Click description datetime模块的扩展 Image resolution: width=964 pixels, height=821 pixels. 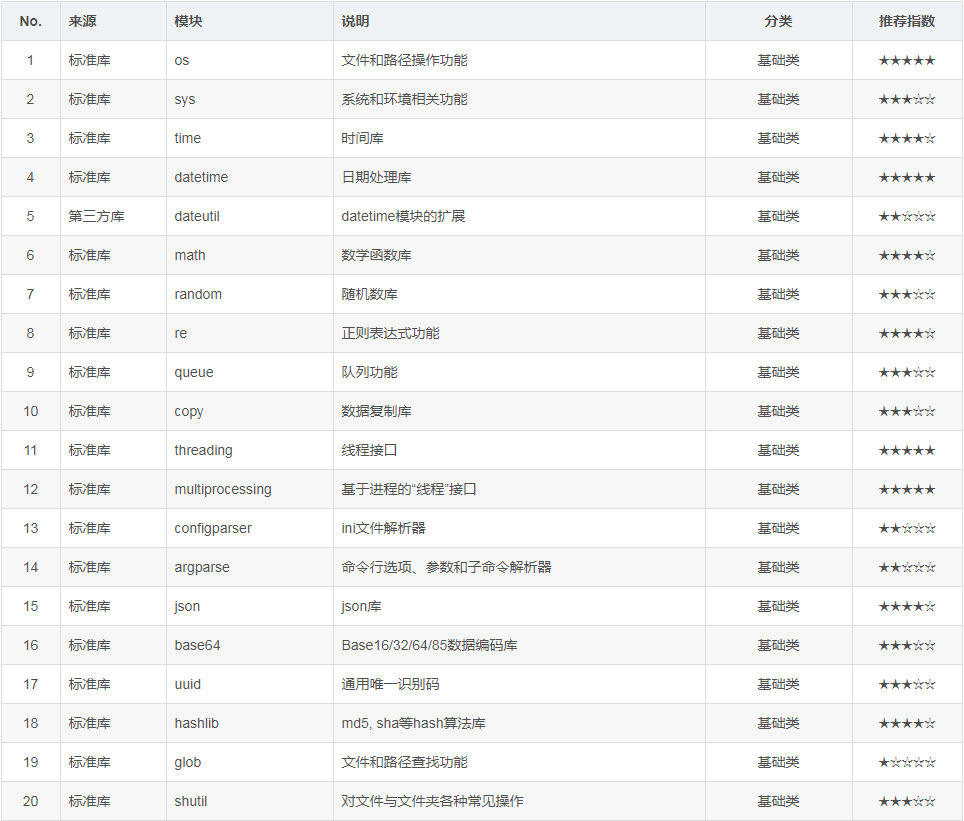403,216
